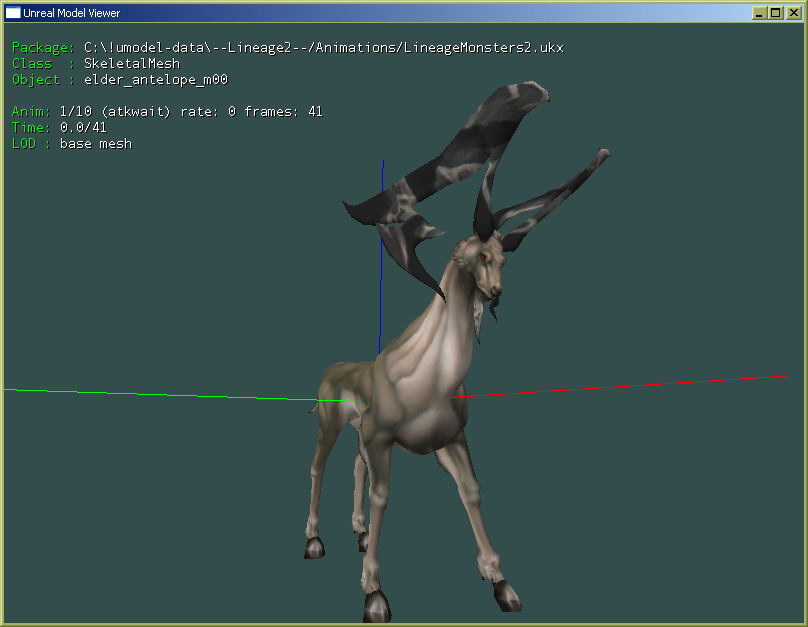This screenshot has height=627, width=808.
Task: Click the LOD base mesh text
Action: [72, 144]
